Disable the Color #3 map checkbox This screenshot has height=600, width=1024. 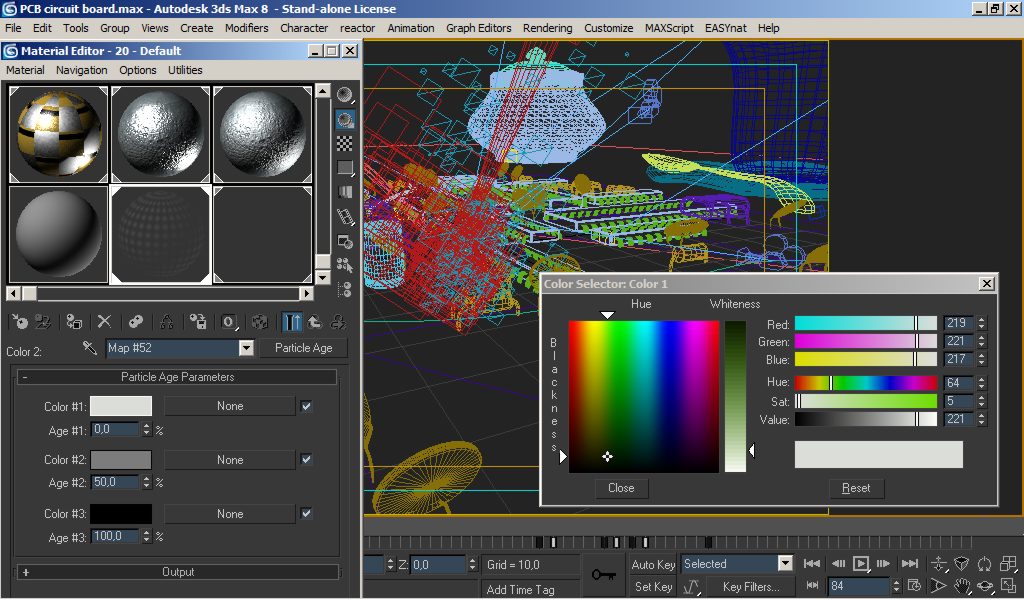click(306, 514)
